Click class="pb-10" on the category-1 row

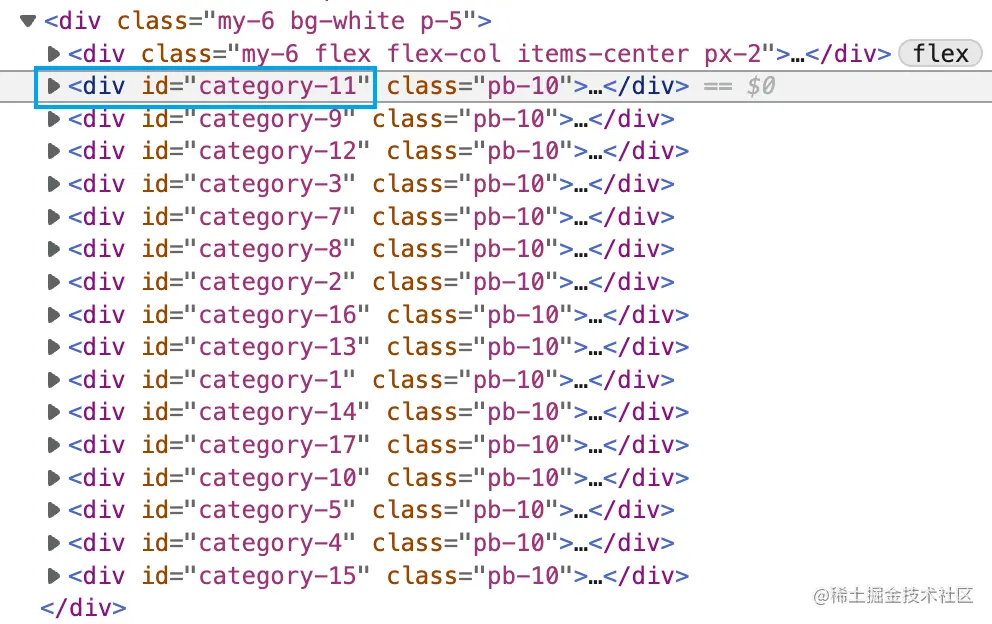(x=466, y=380)
